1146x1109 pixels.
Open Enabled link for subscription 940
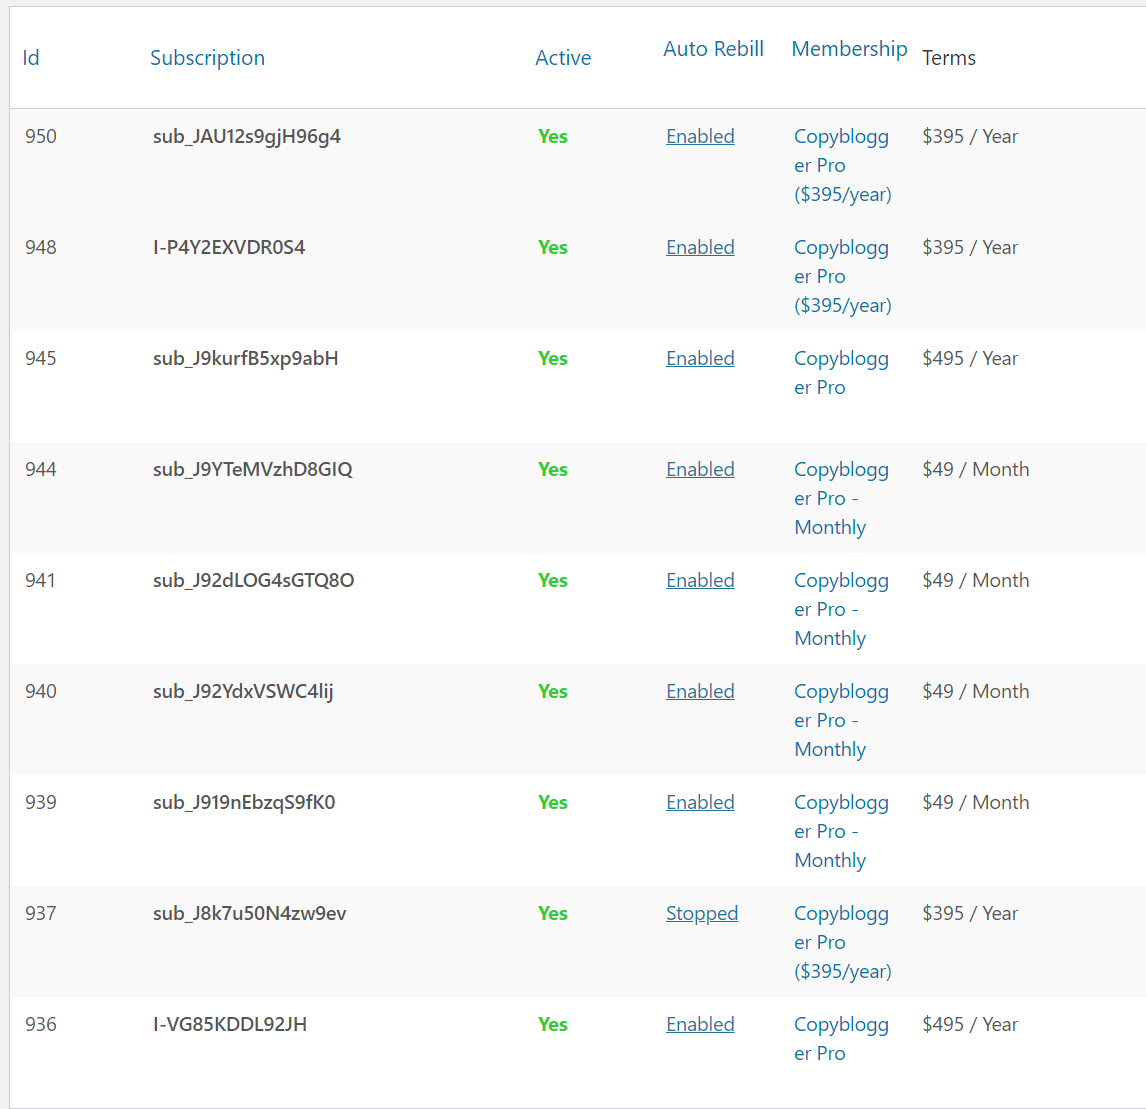click(x=700, y=692)
